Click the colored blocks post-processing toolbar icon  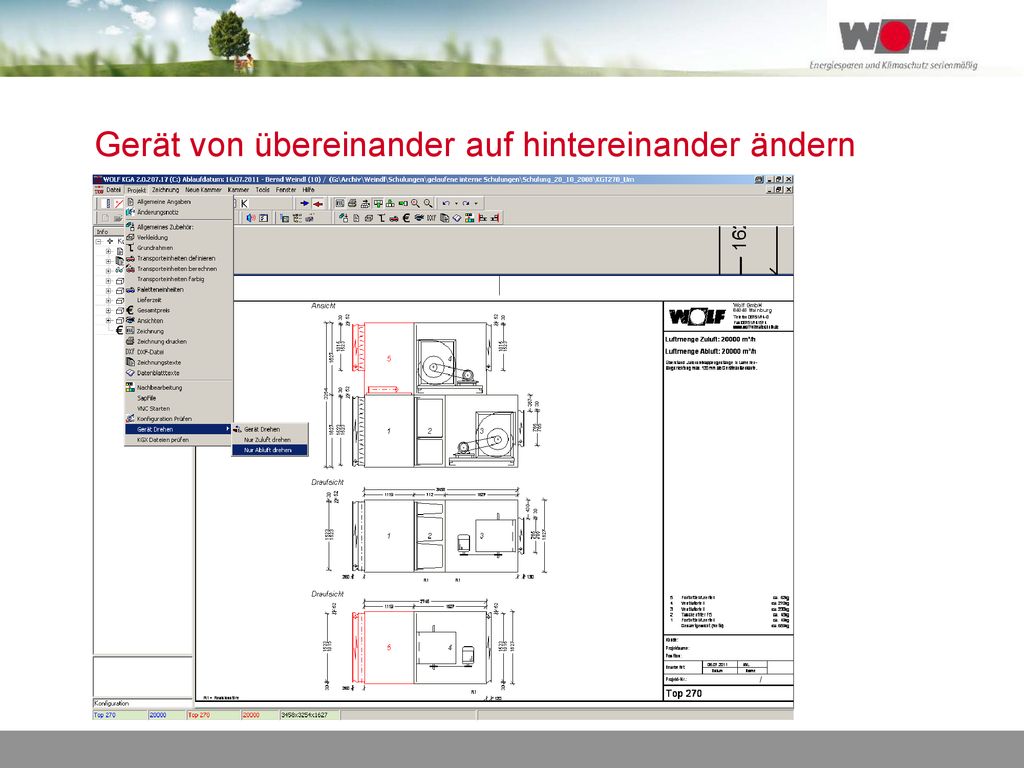point(469,218)
